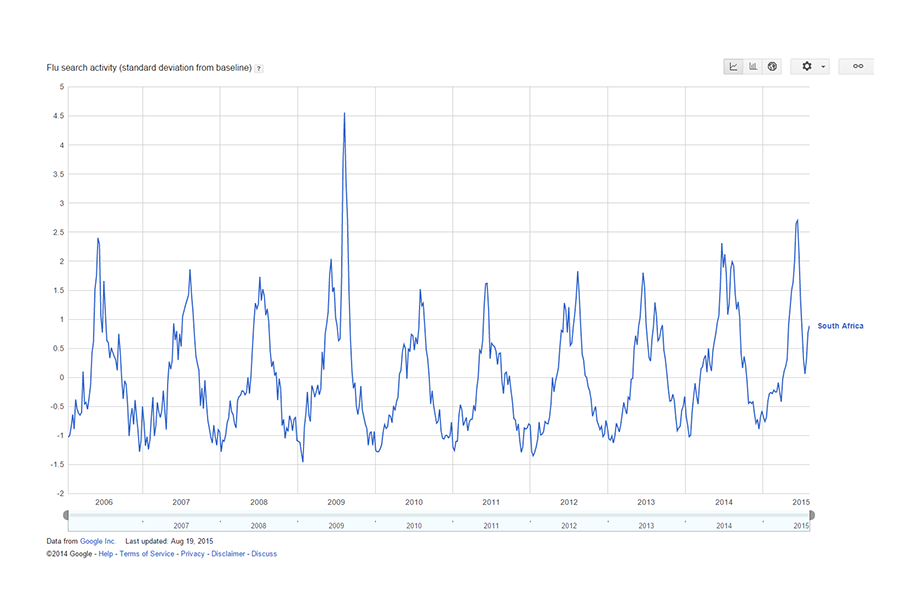Click the 2015 peak on the line

click(x=797, y=220)
